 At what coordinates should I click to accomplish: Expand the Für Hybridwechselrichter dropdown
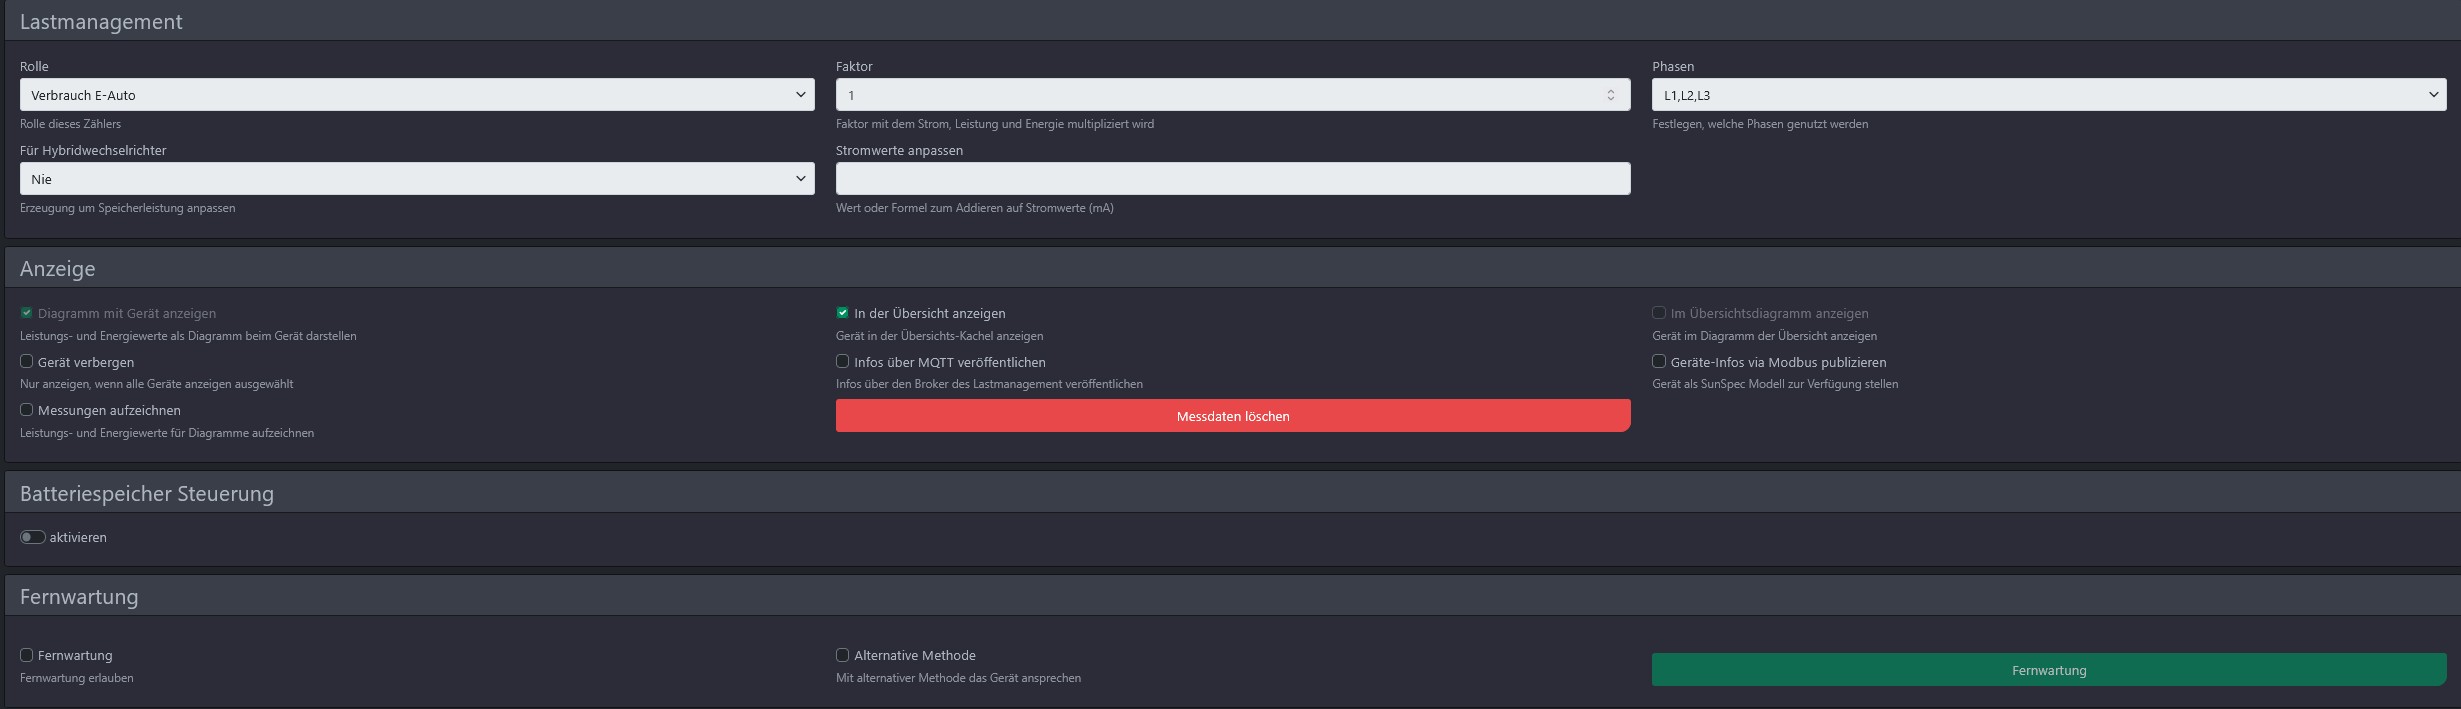416,179
